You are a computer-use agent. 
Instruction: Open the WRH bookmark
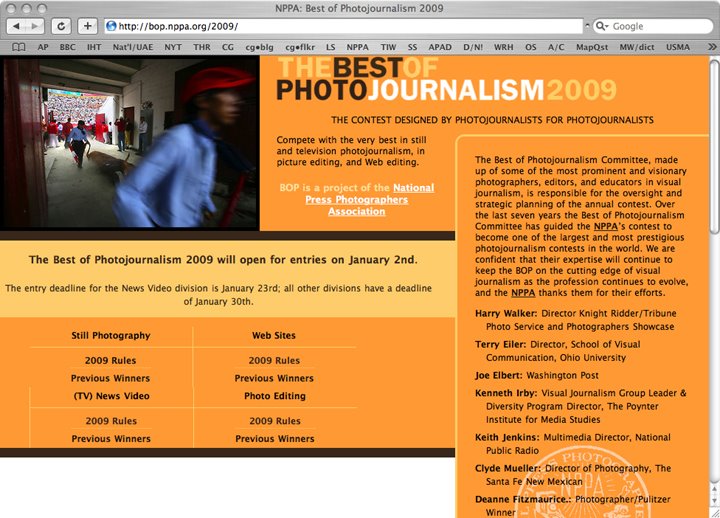504,47
